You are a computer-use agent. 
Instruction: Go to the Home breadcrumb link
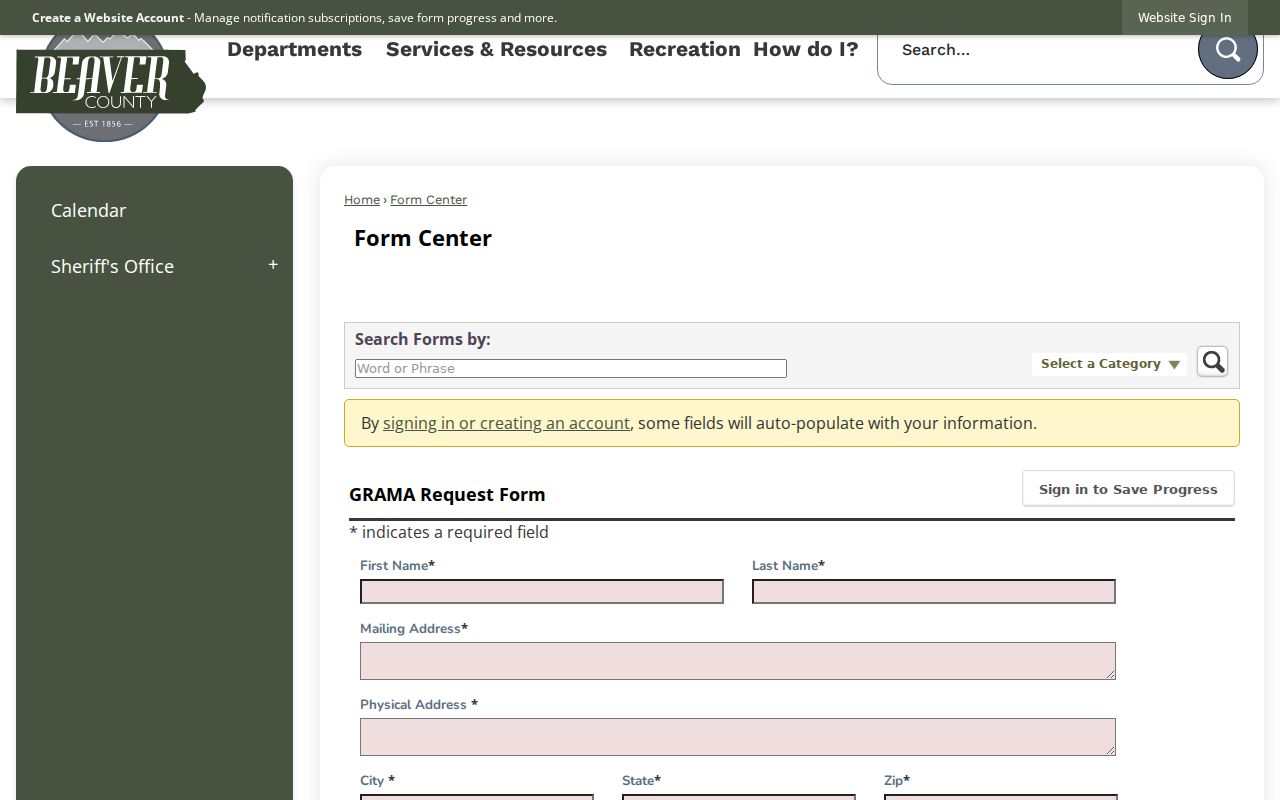362,200
